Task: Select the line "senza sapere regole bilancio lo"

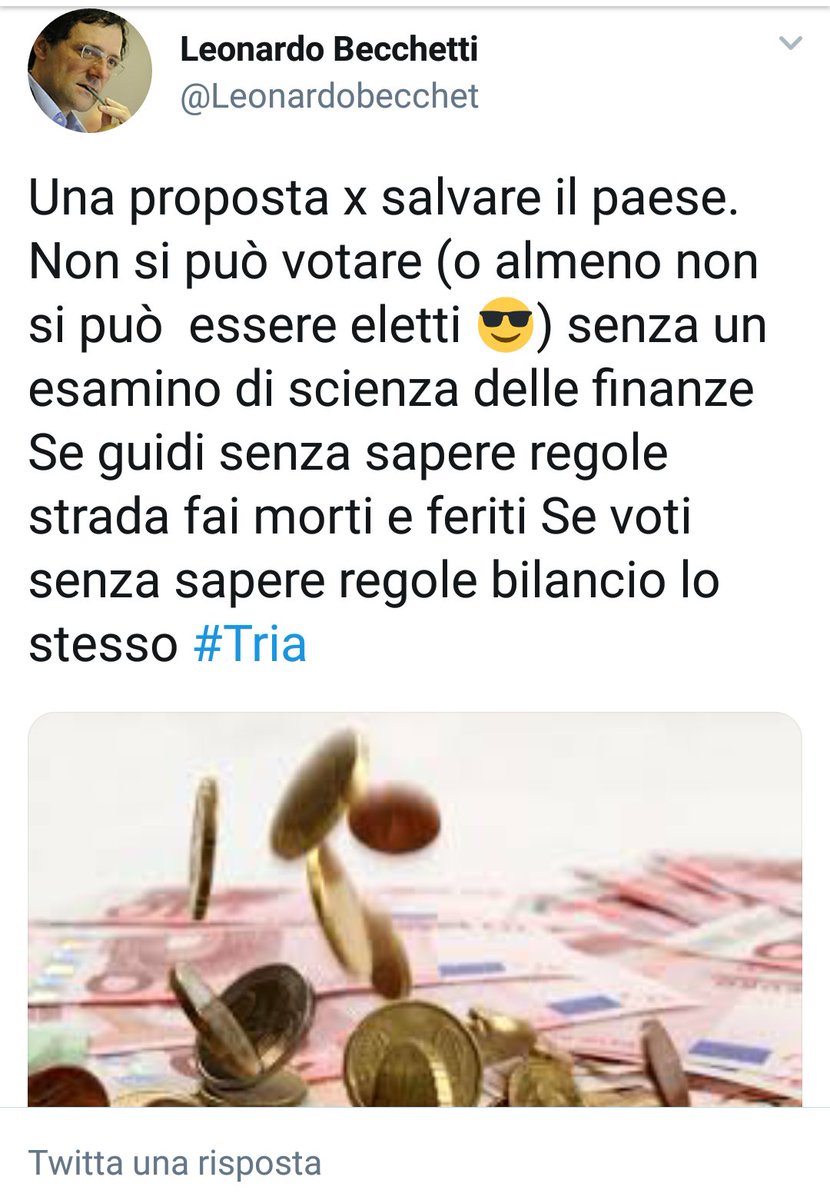Action: coord(374,582)
